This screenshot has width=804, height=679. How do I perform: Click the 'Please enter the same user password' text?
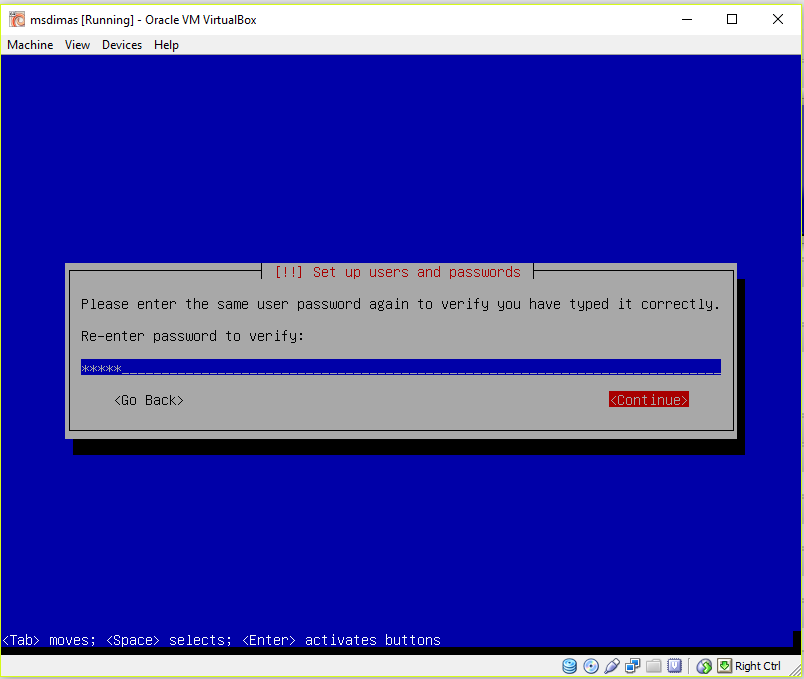coord(221,304)
